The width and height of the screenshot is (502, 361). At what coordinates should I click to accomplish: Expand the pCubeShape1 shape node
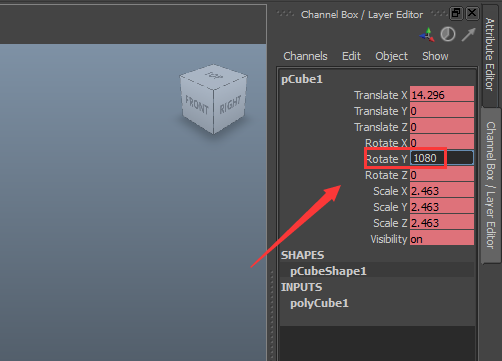tap(328, 271)
